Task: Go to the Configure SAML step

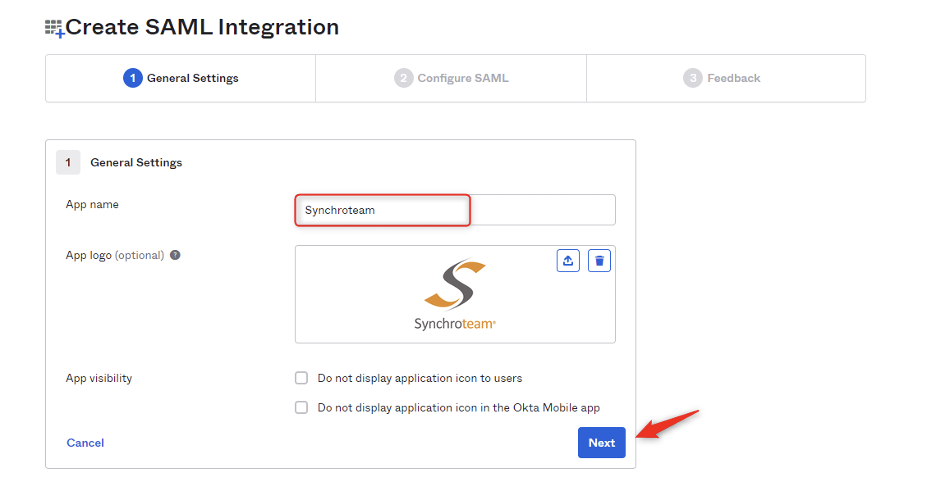Action: [x=451, y=78]
